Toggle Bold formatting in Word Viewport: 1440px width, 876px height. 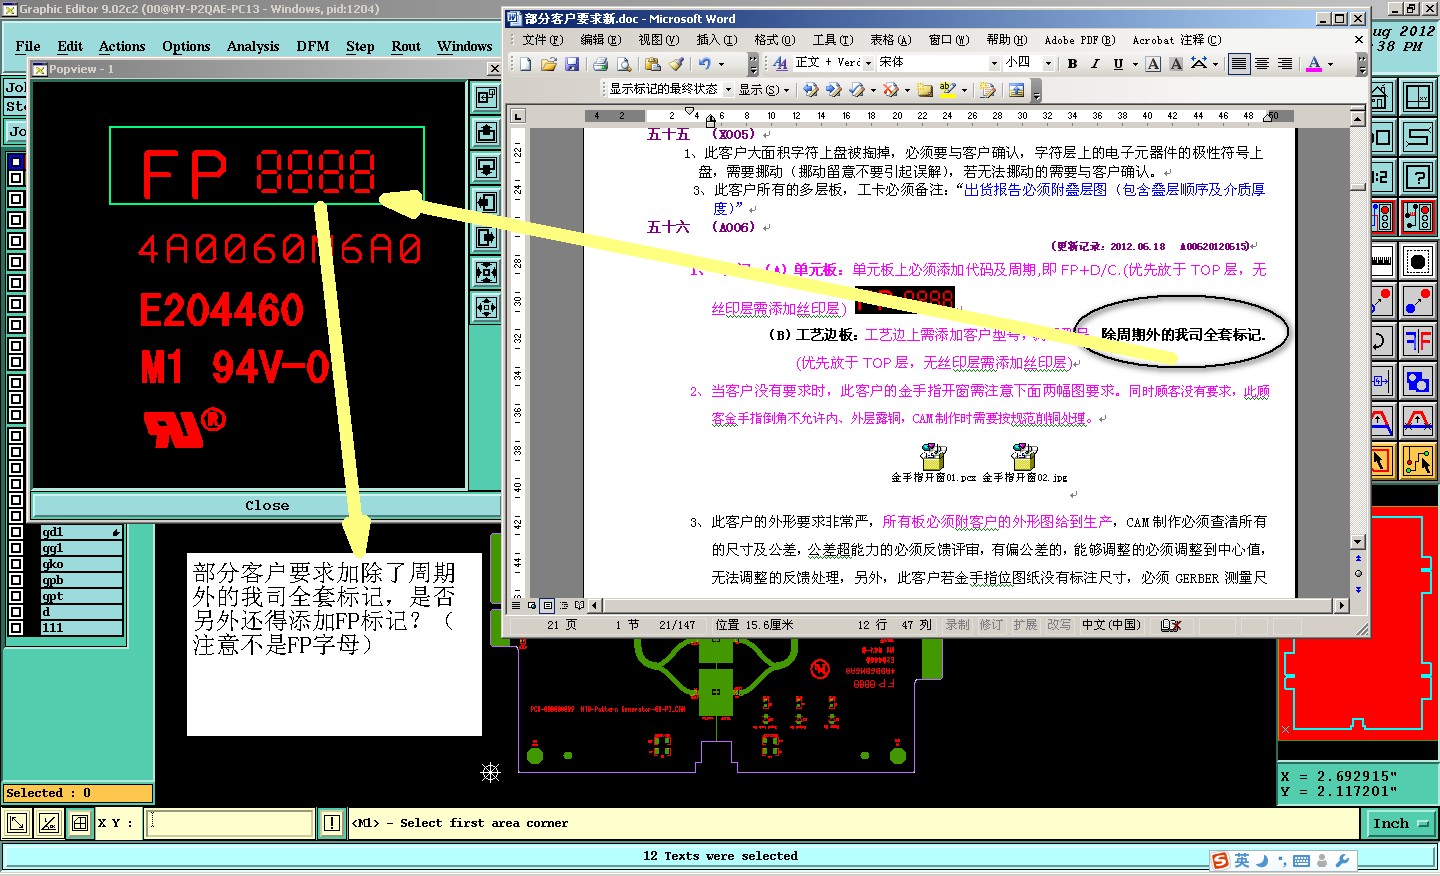tap(1072, 64)
